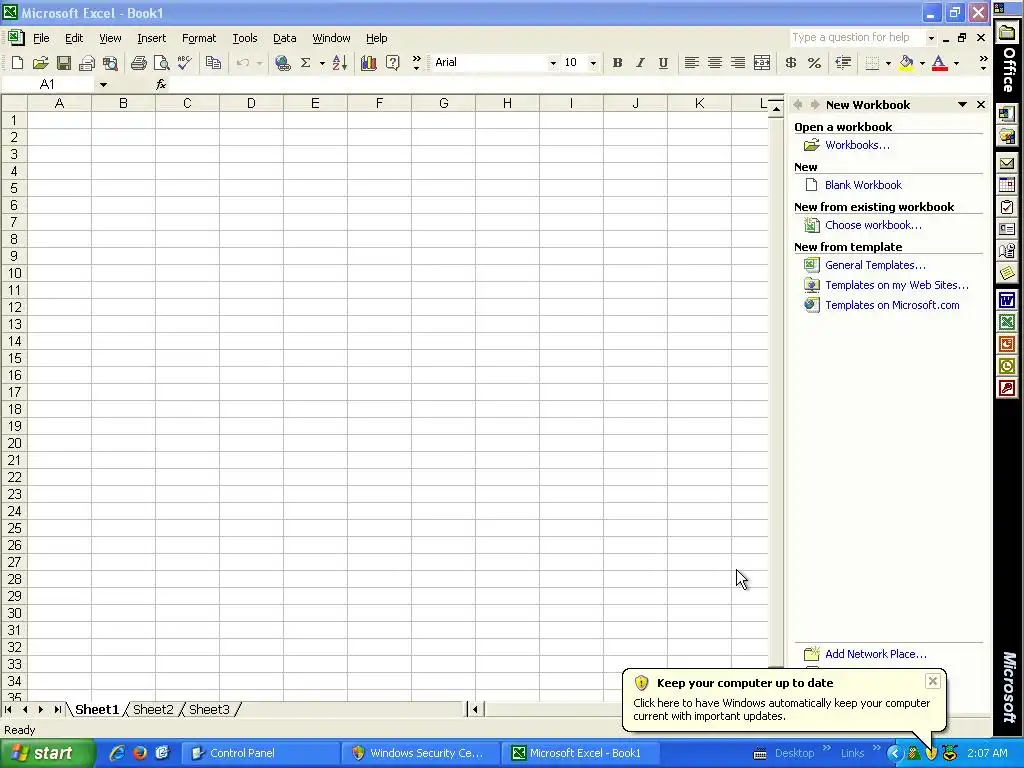Open the File menu
Screen dimensions: 1024x768
41,38
